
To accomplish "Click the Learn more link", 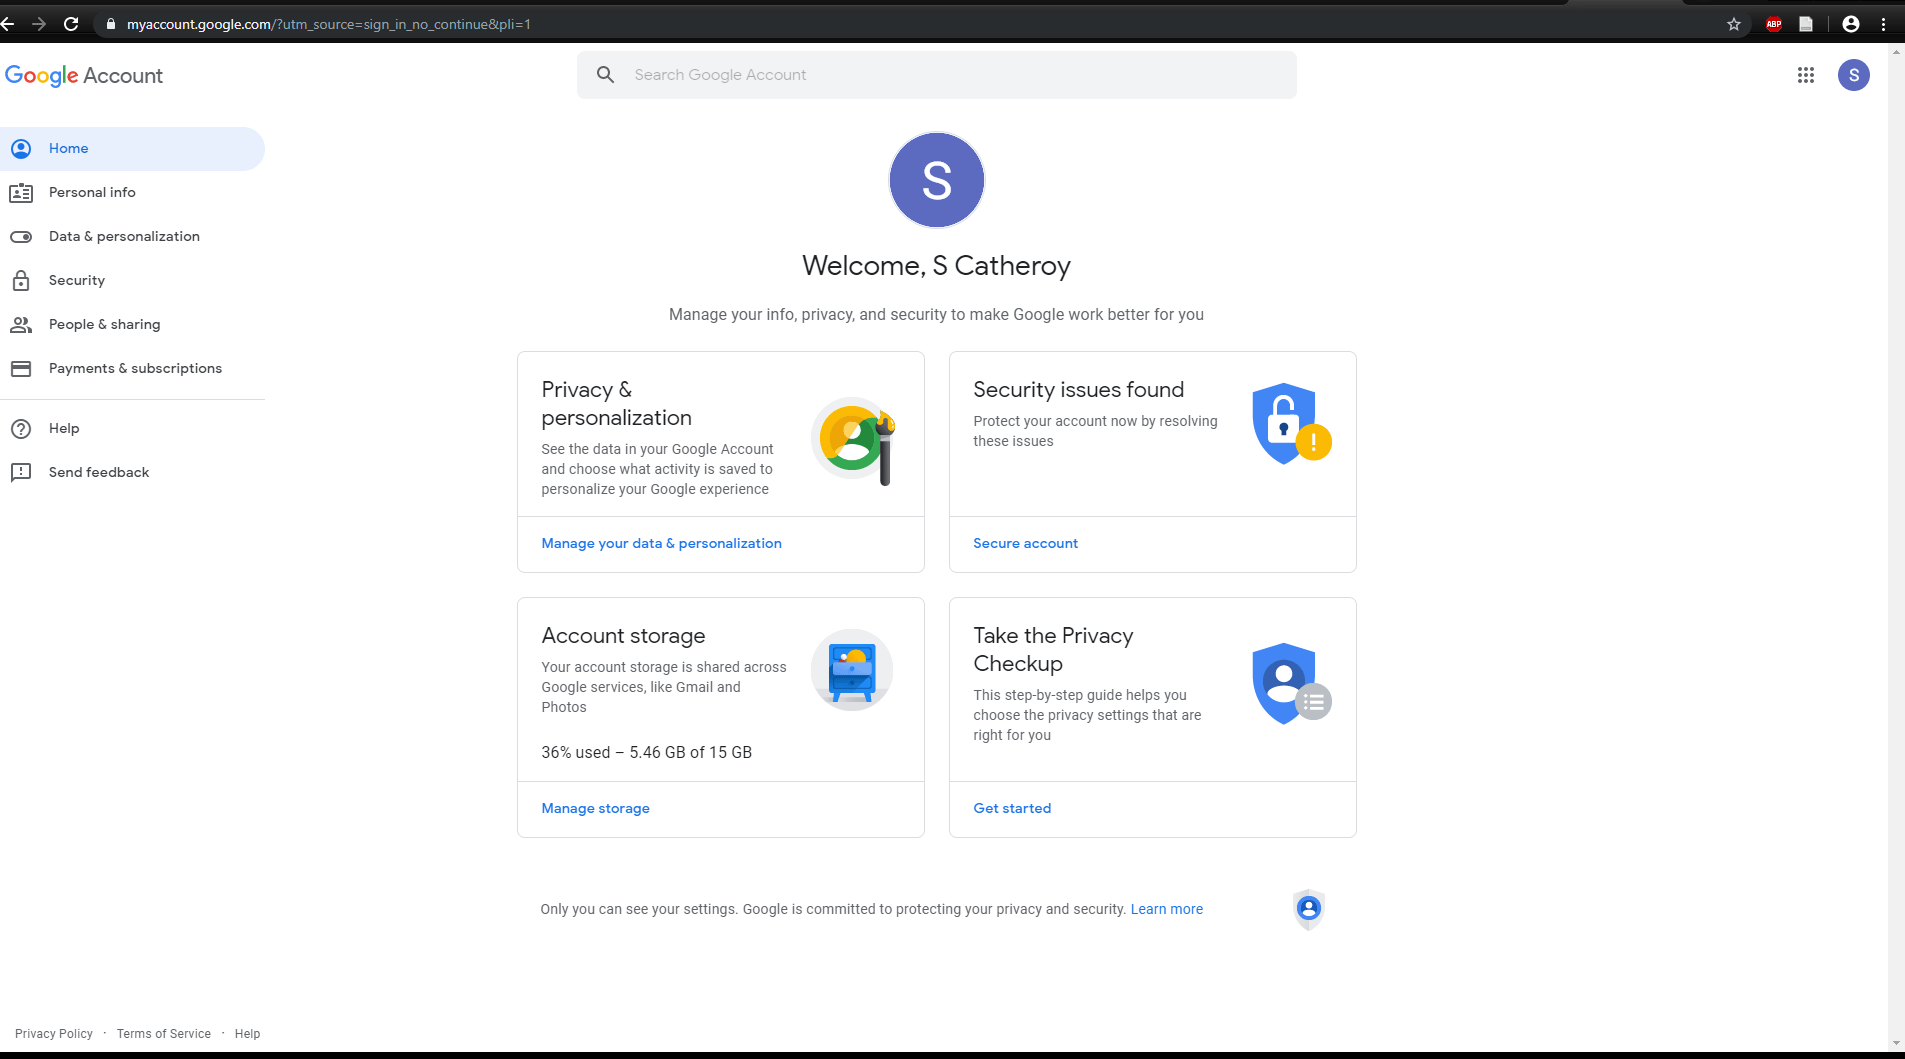I will click(x=1166, y=910).
